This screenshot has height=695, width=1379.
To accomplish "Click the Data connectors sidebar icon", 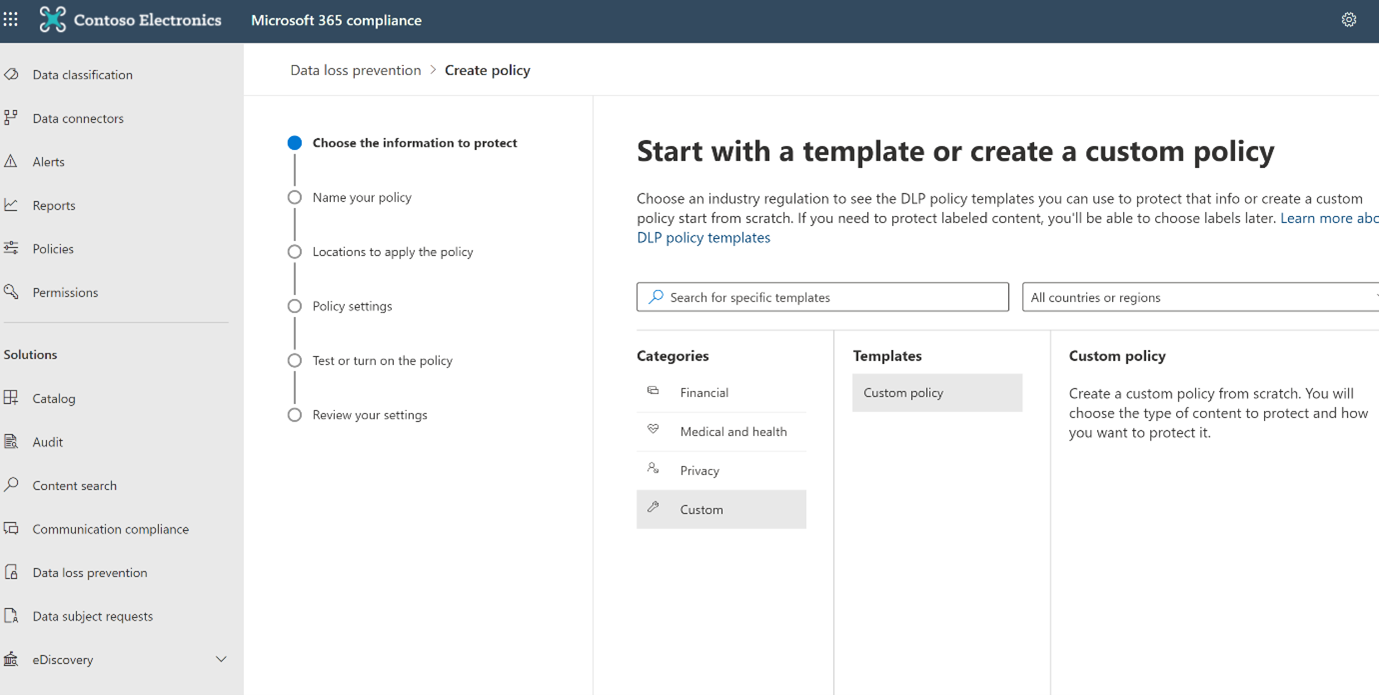I will pyautogui.click(x=11, y=118).
